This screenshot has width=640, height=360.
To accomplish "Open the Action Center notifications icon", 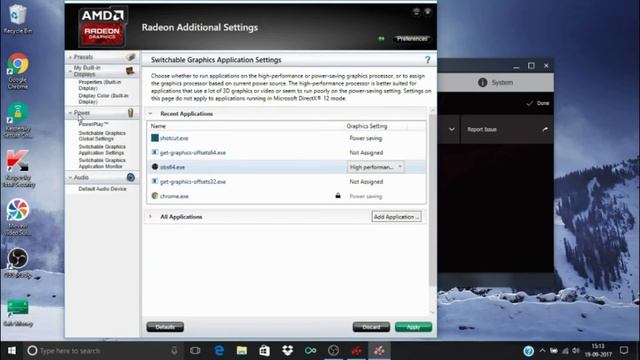I will click(624, 350).
